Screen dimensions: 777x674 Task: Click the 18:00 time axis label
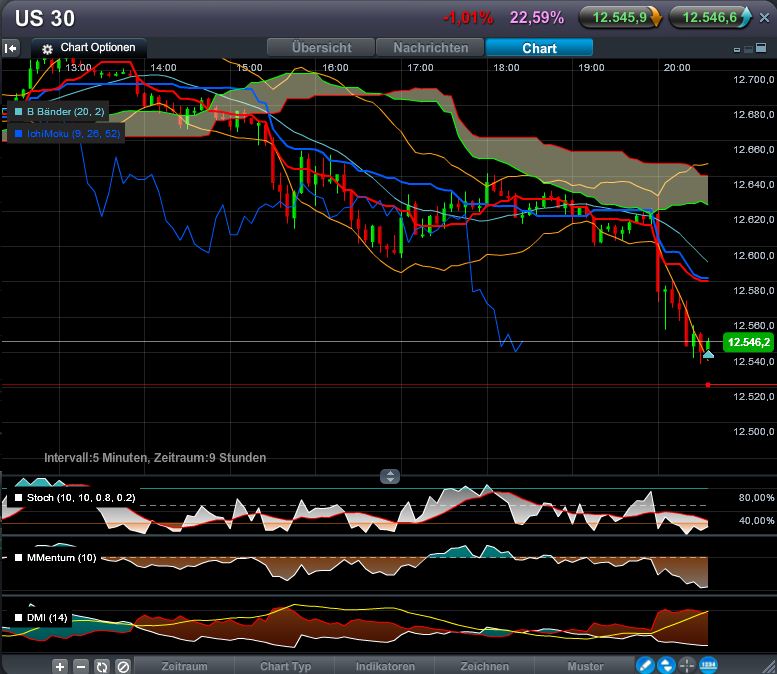(x=506, y=67)
